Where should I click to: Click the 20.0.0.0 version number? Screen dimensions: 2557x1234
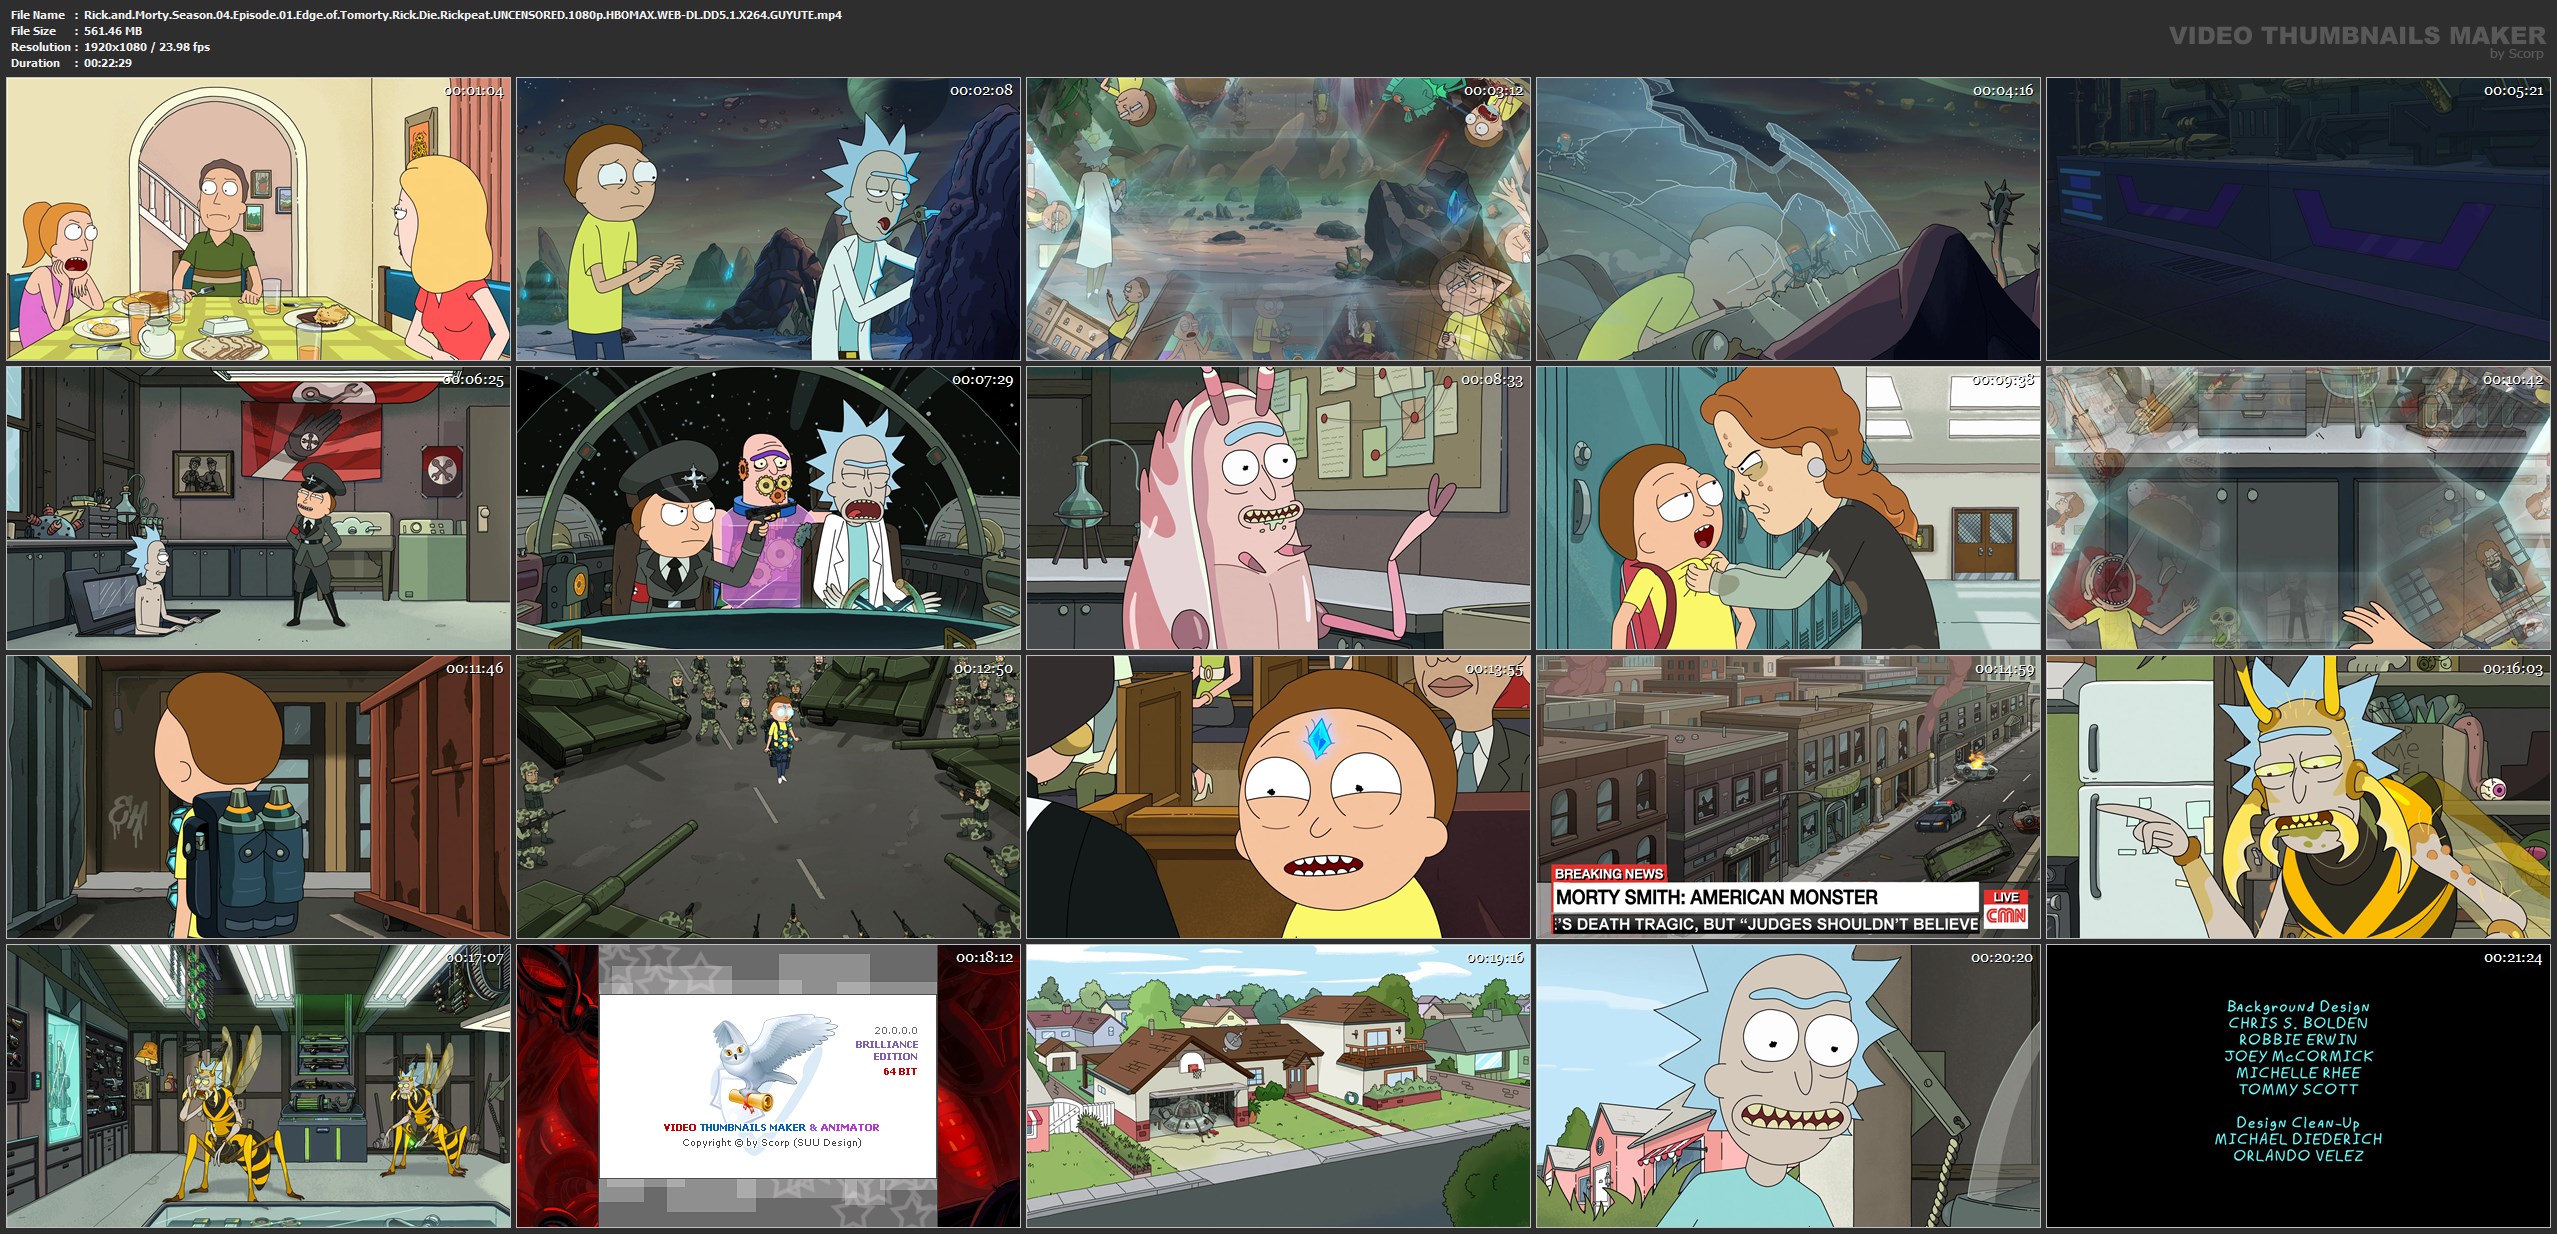(x=896, y=1030)
